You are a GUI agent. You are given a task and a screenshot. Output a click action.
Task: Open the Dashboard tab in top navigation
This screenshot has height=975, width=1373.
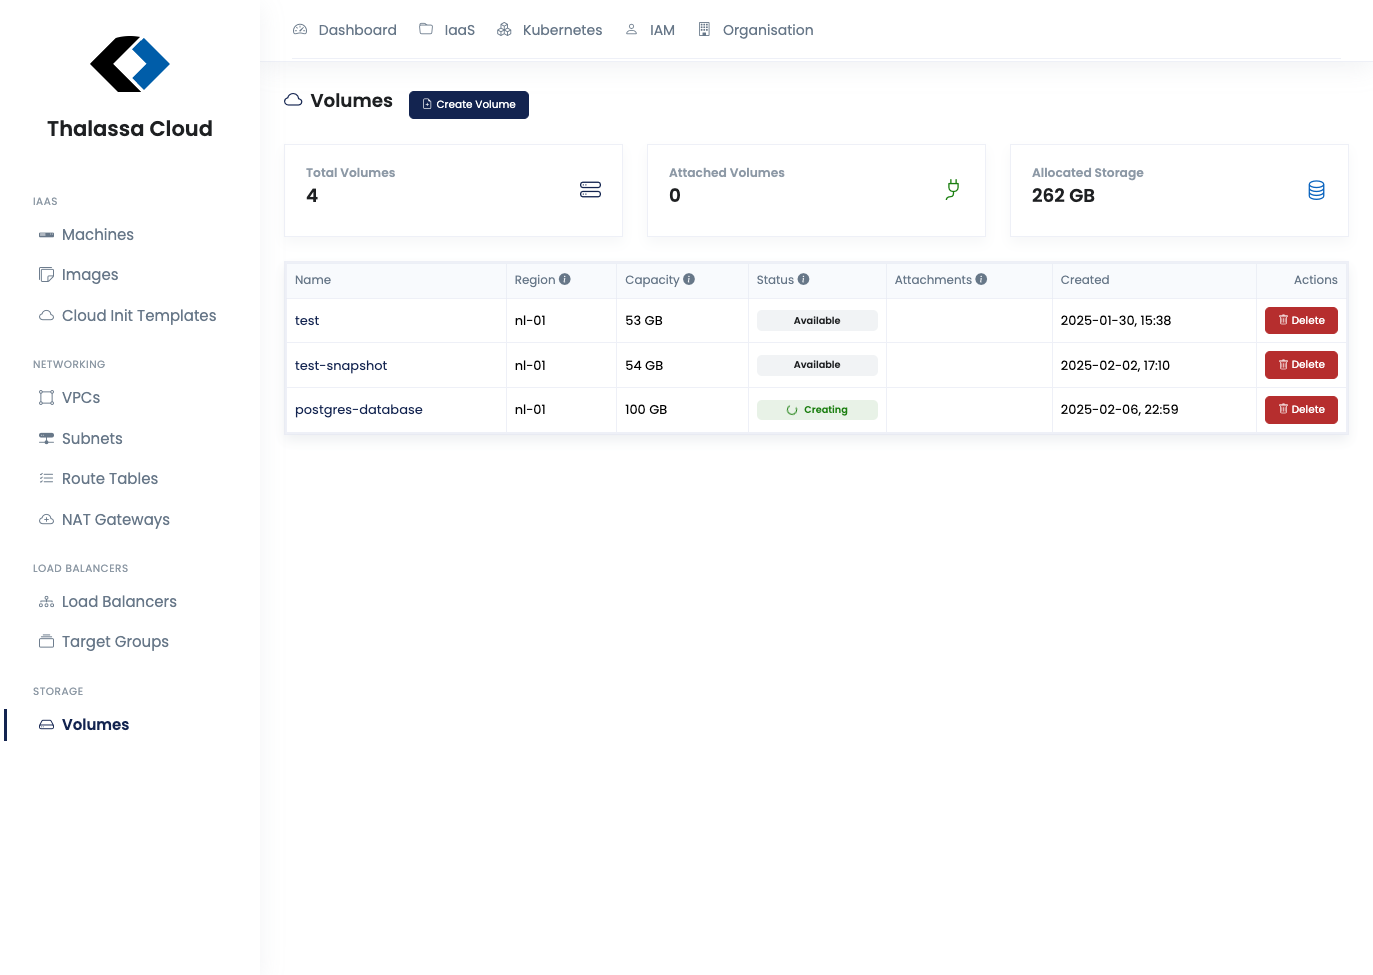(345, 30)
